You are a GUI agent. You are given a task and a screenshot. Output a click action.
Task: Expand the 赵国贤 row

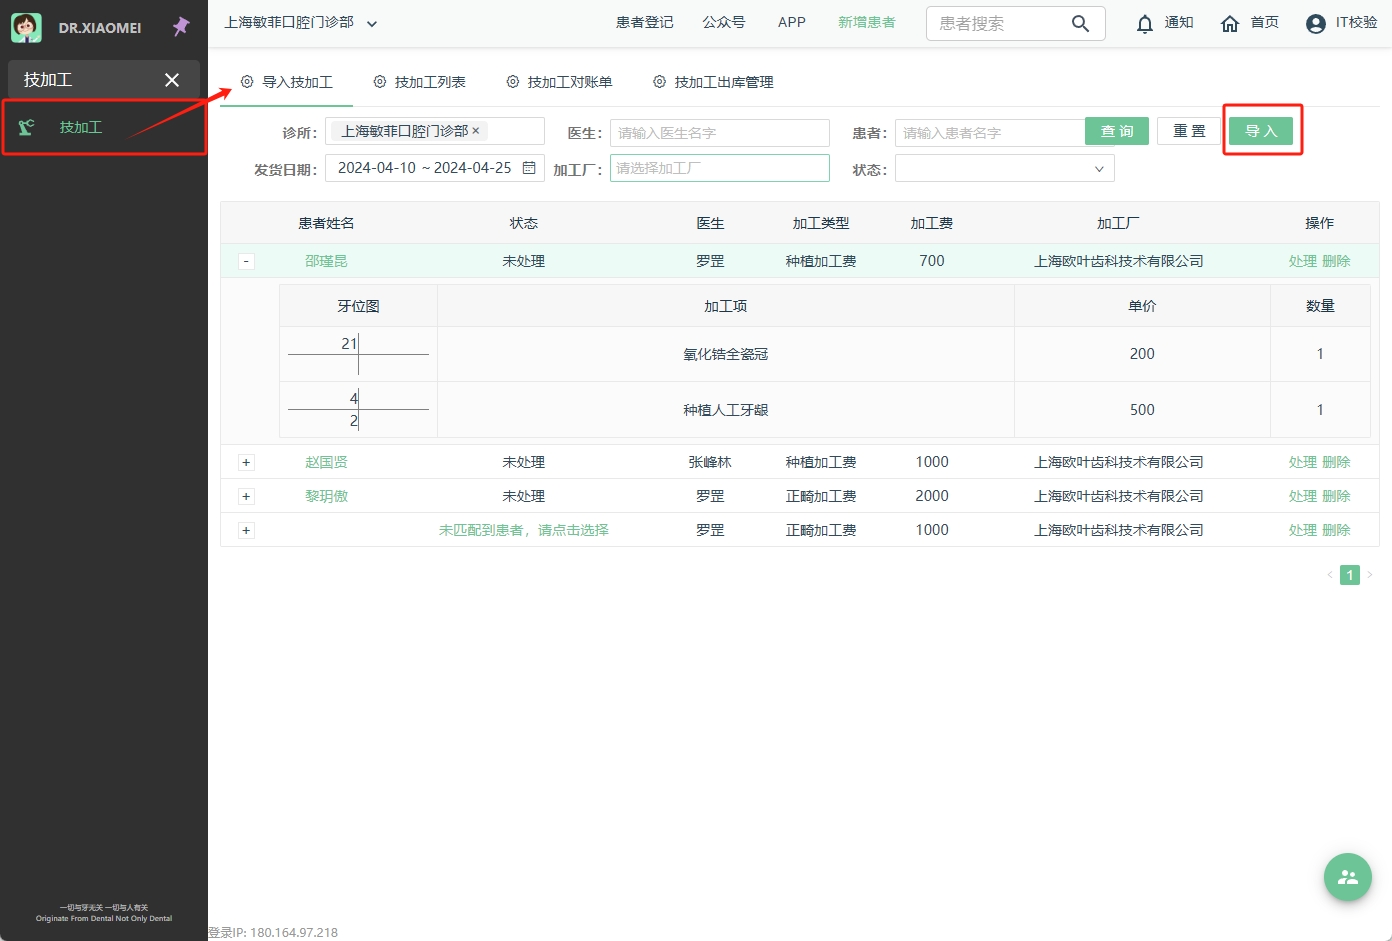pyautogui.click(x=246, y=463)
